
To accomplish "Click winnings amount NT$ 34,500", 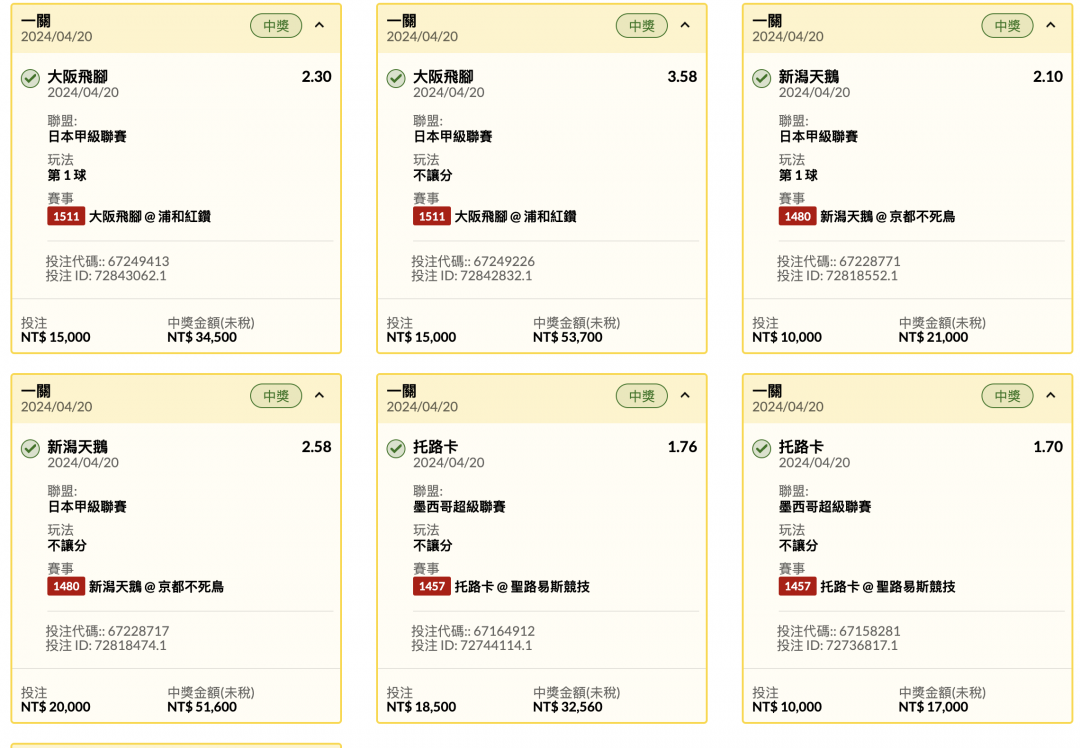I will (x=202, y=337).
